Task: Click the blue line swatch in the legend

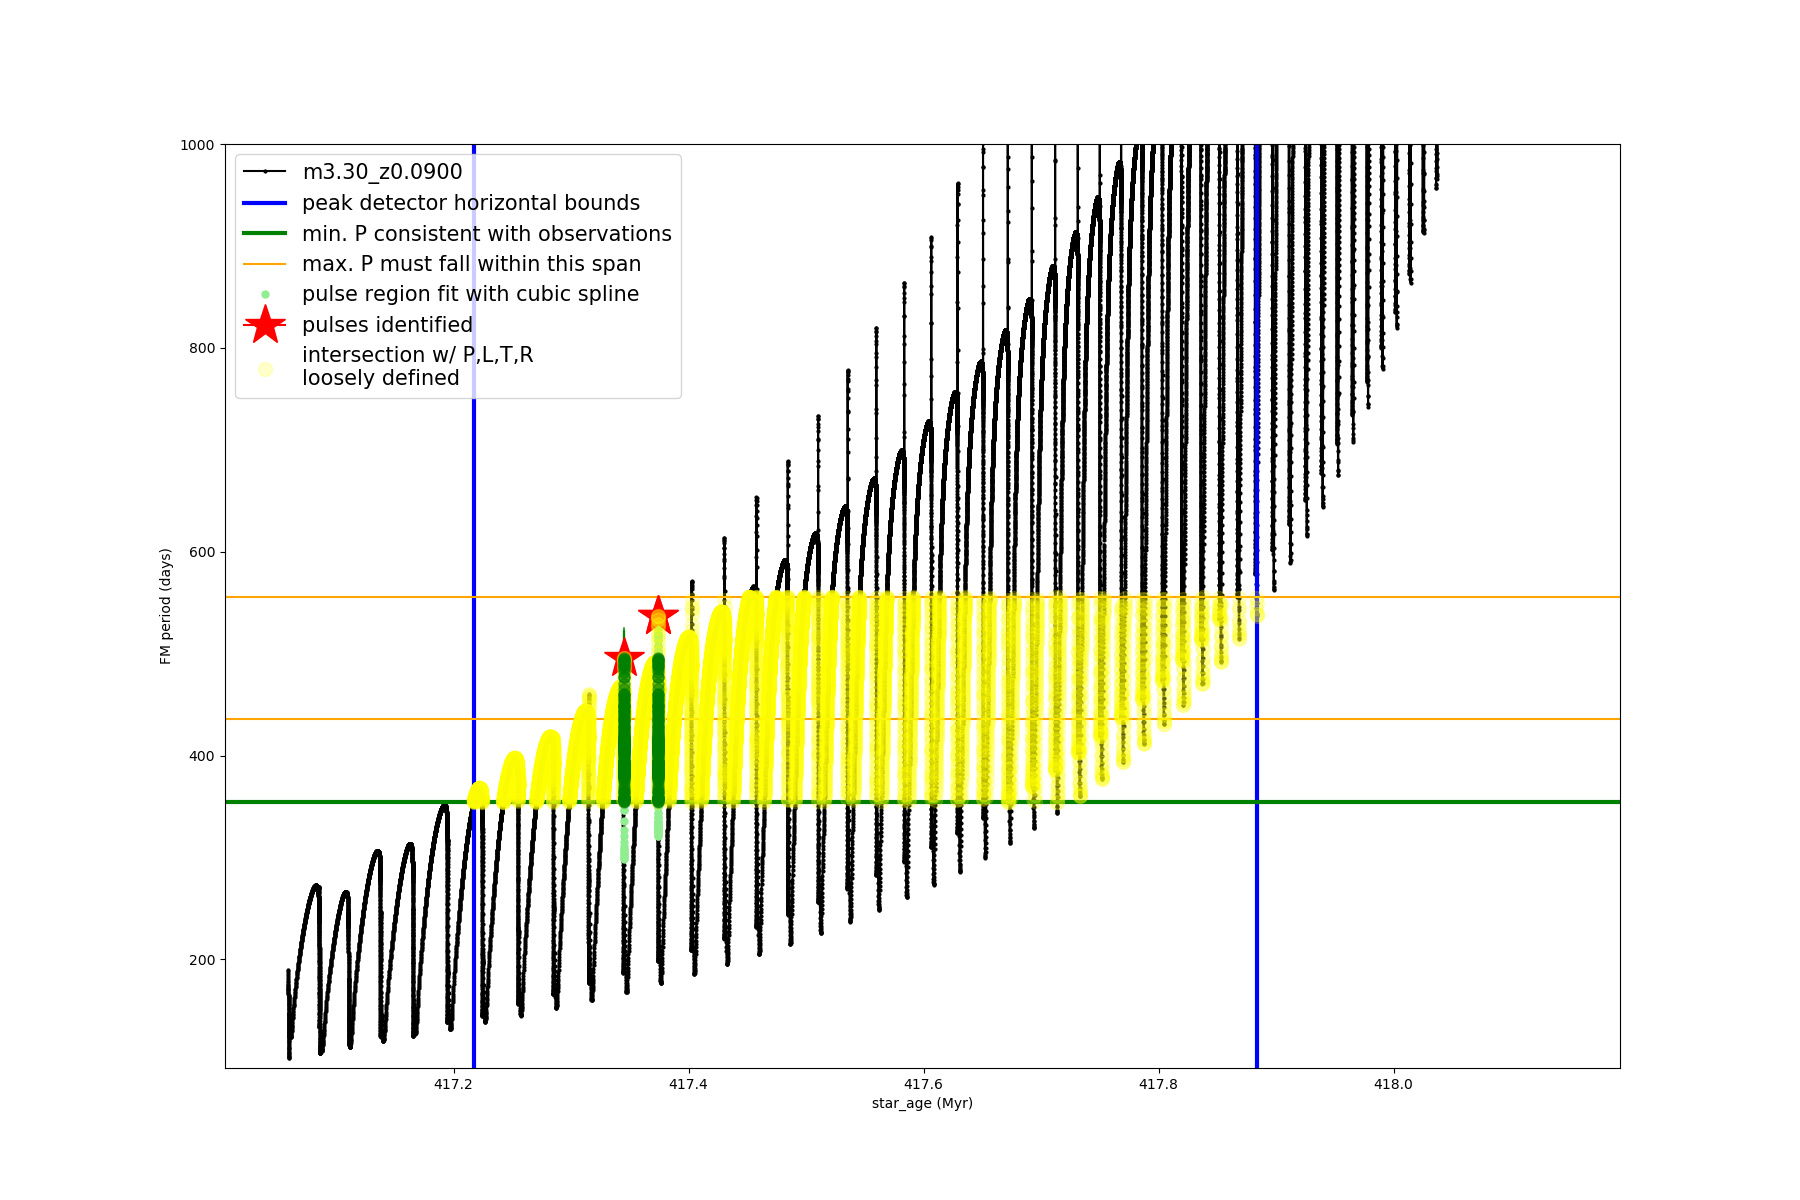Action: coord(265,203)
